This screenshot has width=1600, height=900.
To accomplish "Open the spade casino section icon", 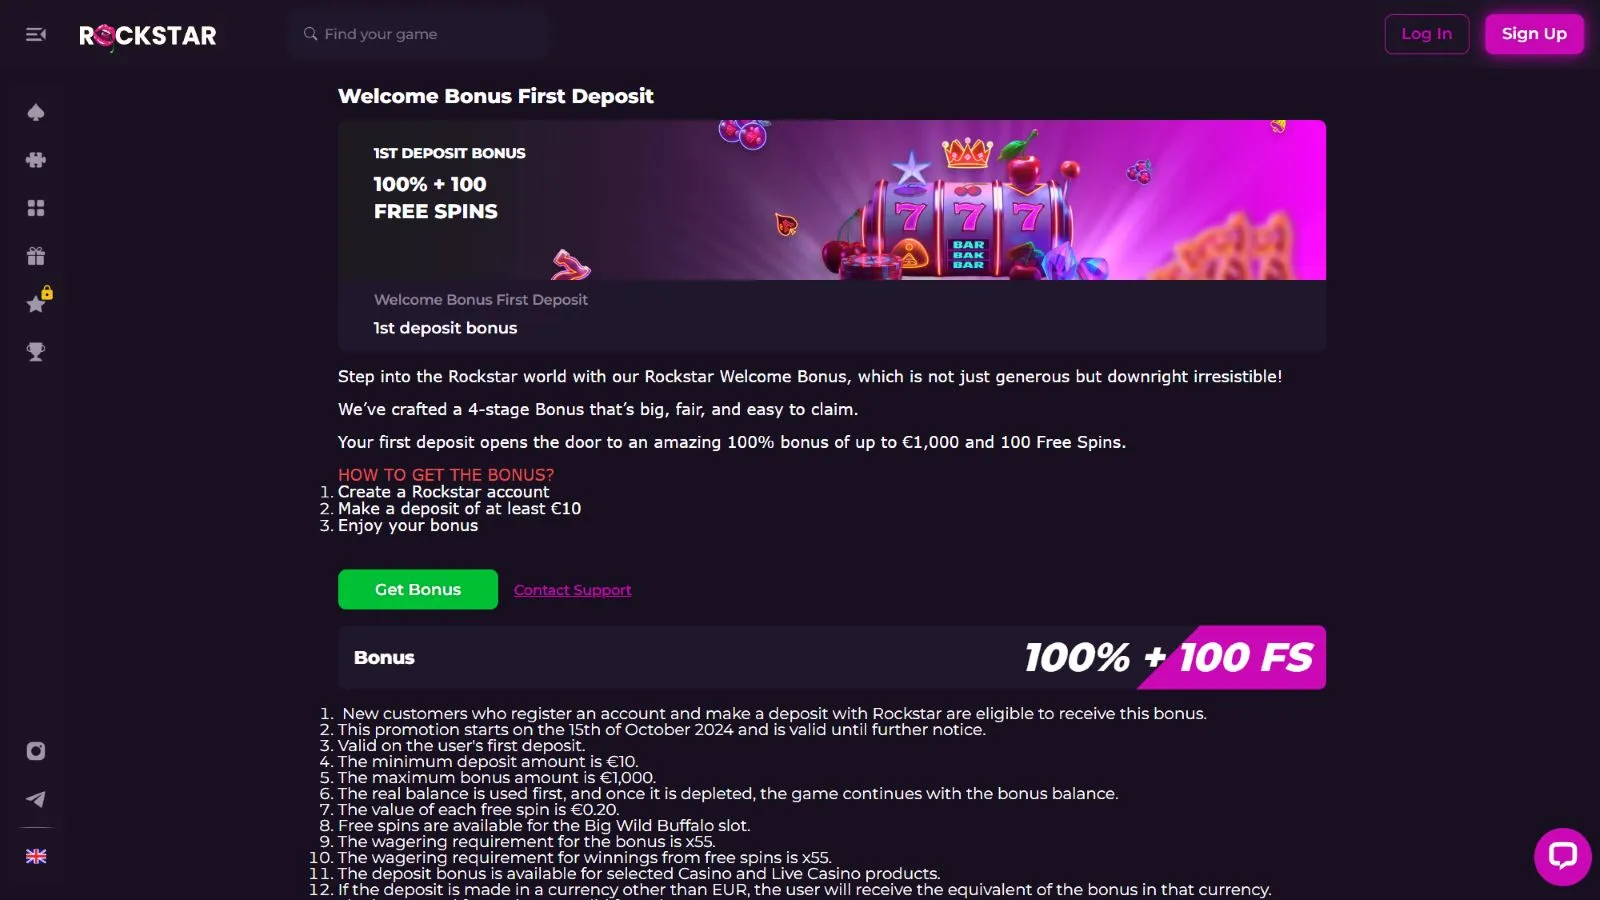I will click(x=36, y=112).
